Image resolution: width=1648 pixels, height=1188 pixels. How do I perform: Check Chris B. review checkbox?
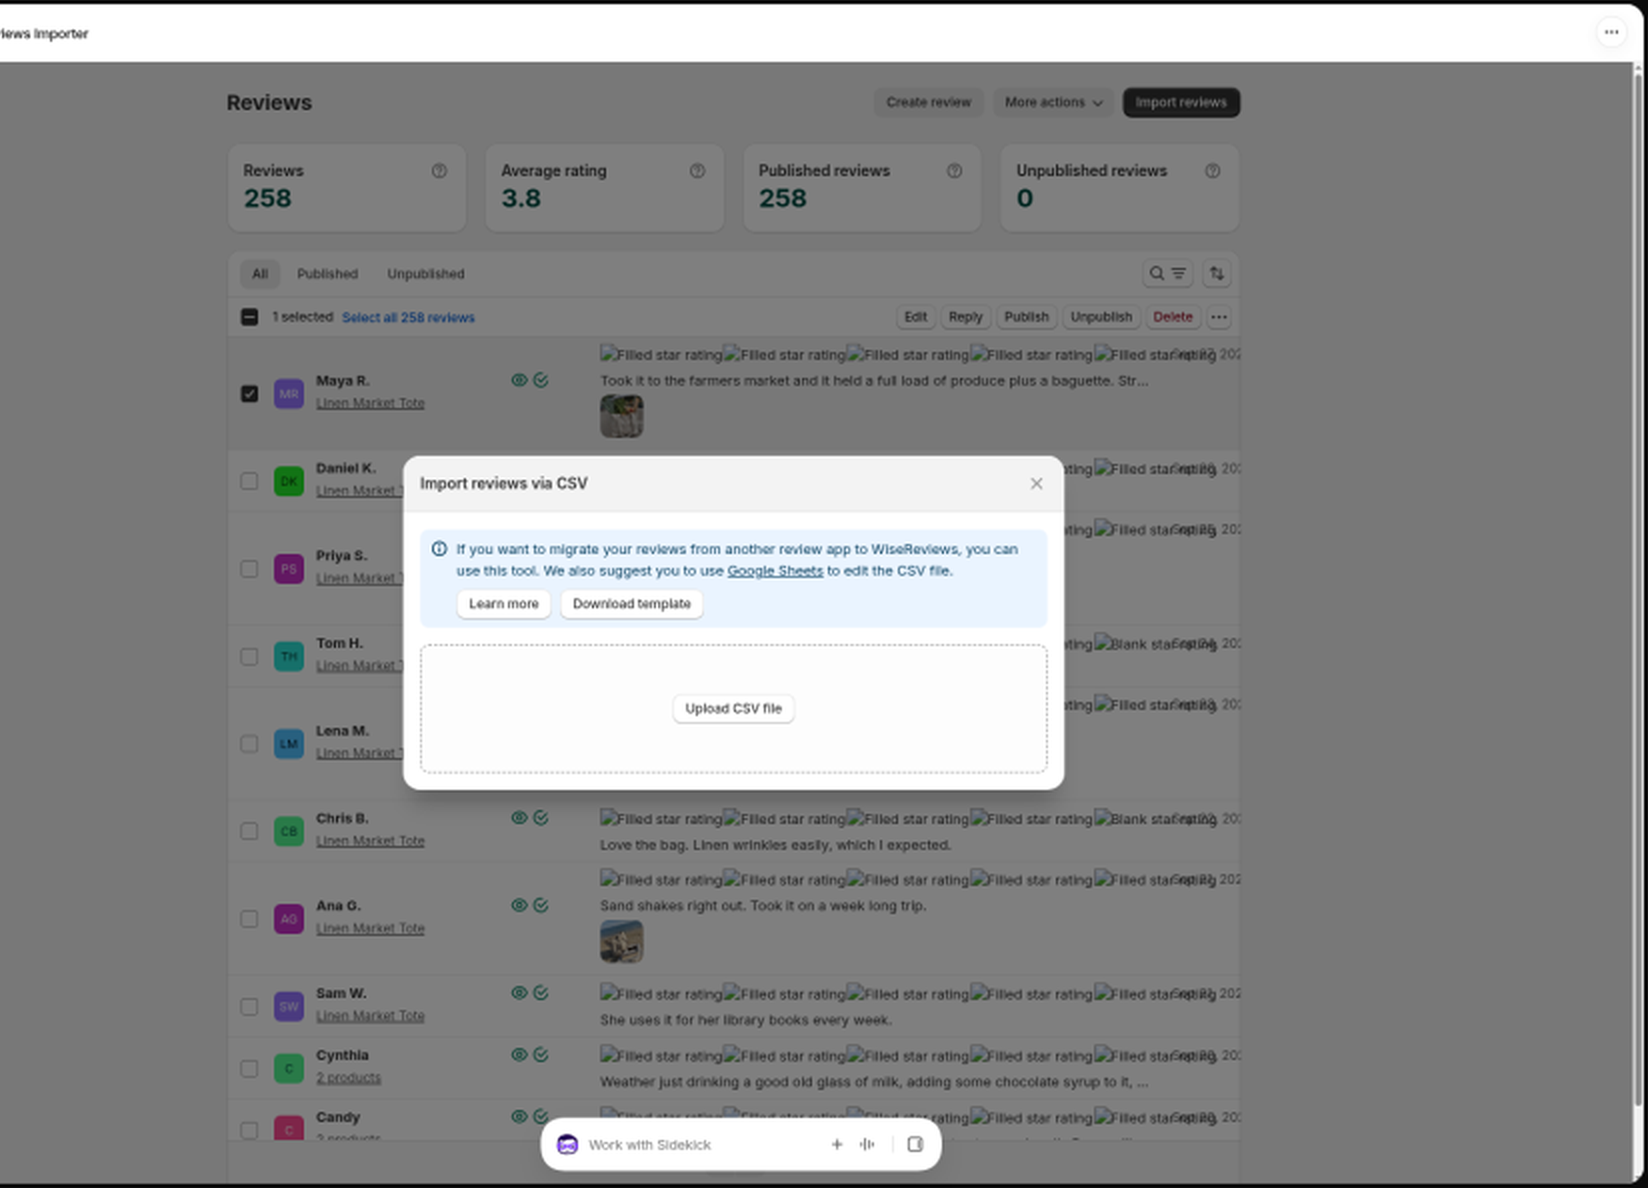[x=249, y=831]
